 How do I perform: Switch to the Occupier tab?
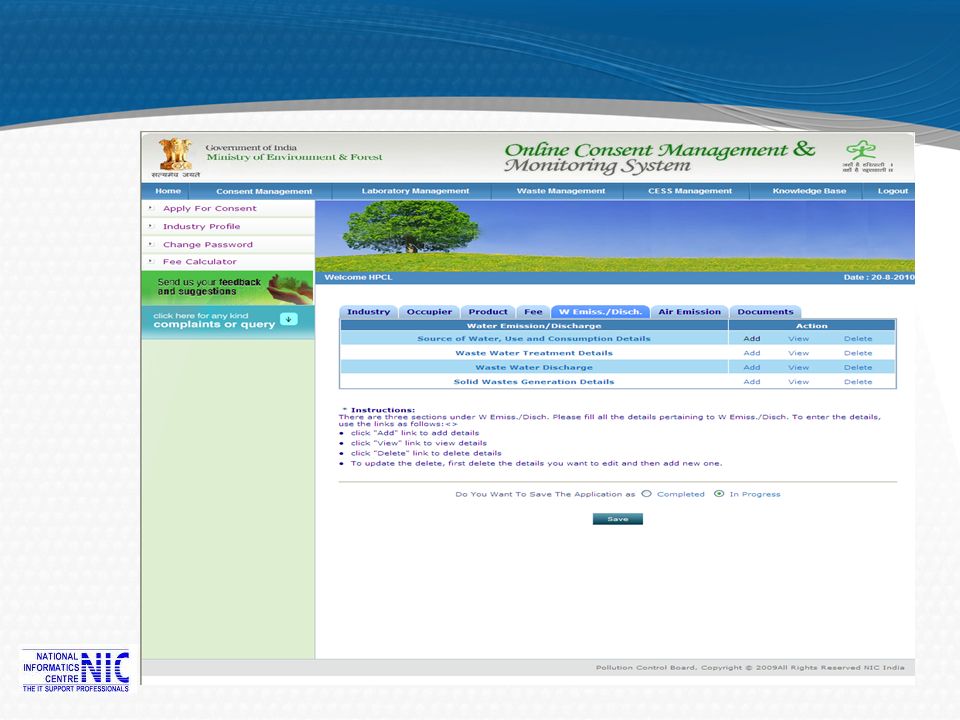tap(429, 312)
